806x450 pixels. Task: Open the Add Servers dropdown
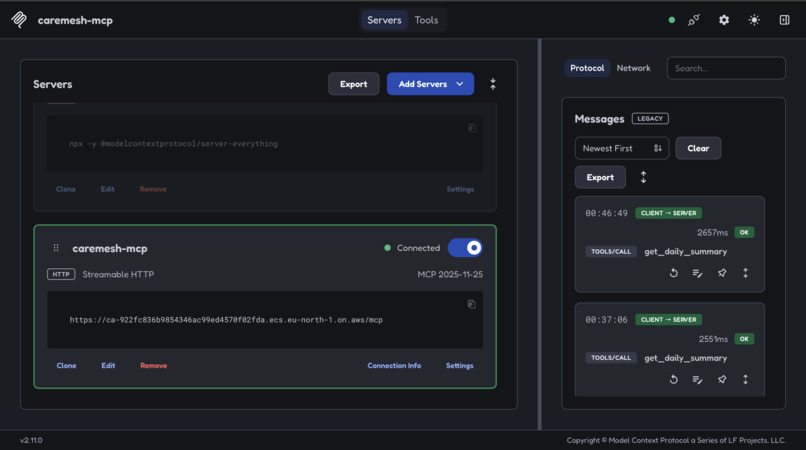click(x=430, y=84)
